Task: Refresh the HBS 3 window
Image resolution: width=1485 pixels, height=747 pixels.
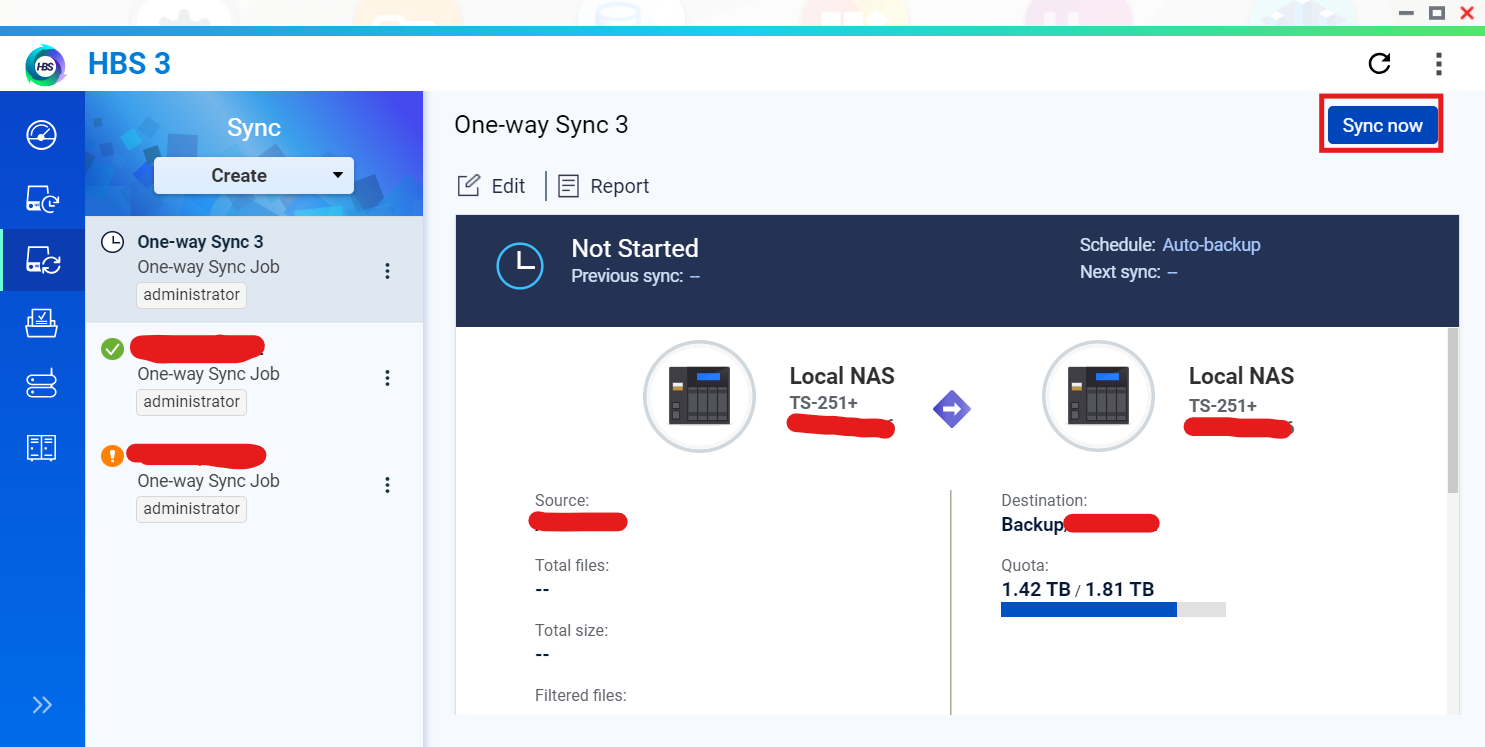Action: 1379,64
